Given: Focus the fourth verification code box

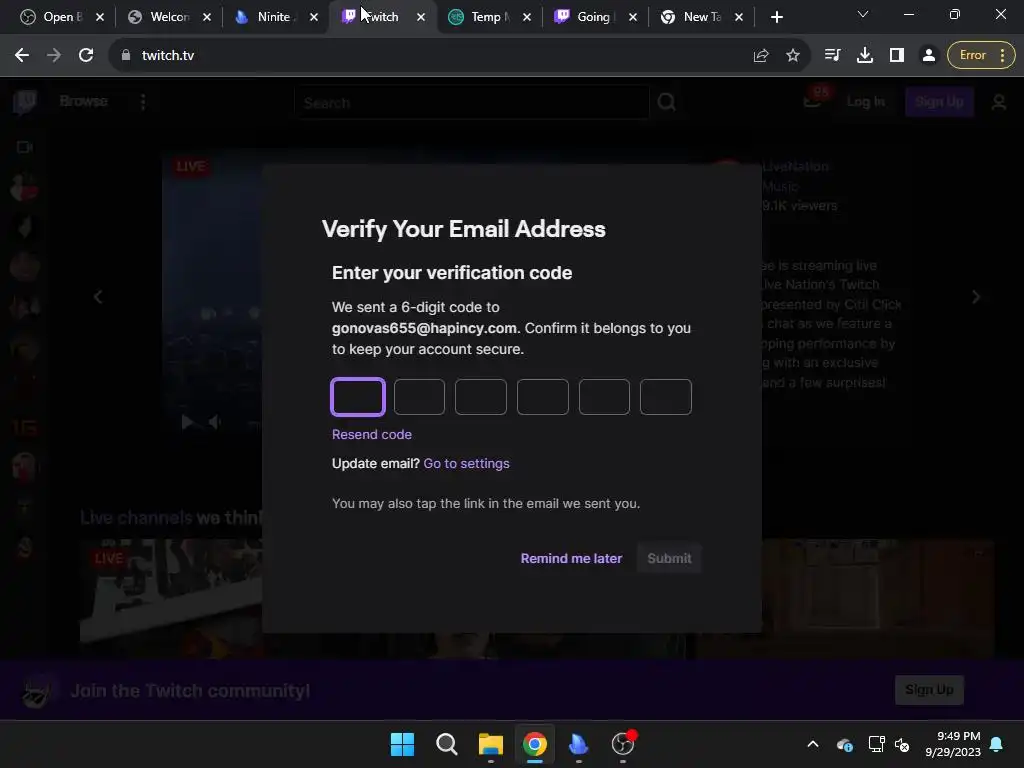Looking at the screenshot, I should coord(543,397).
